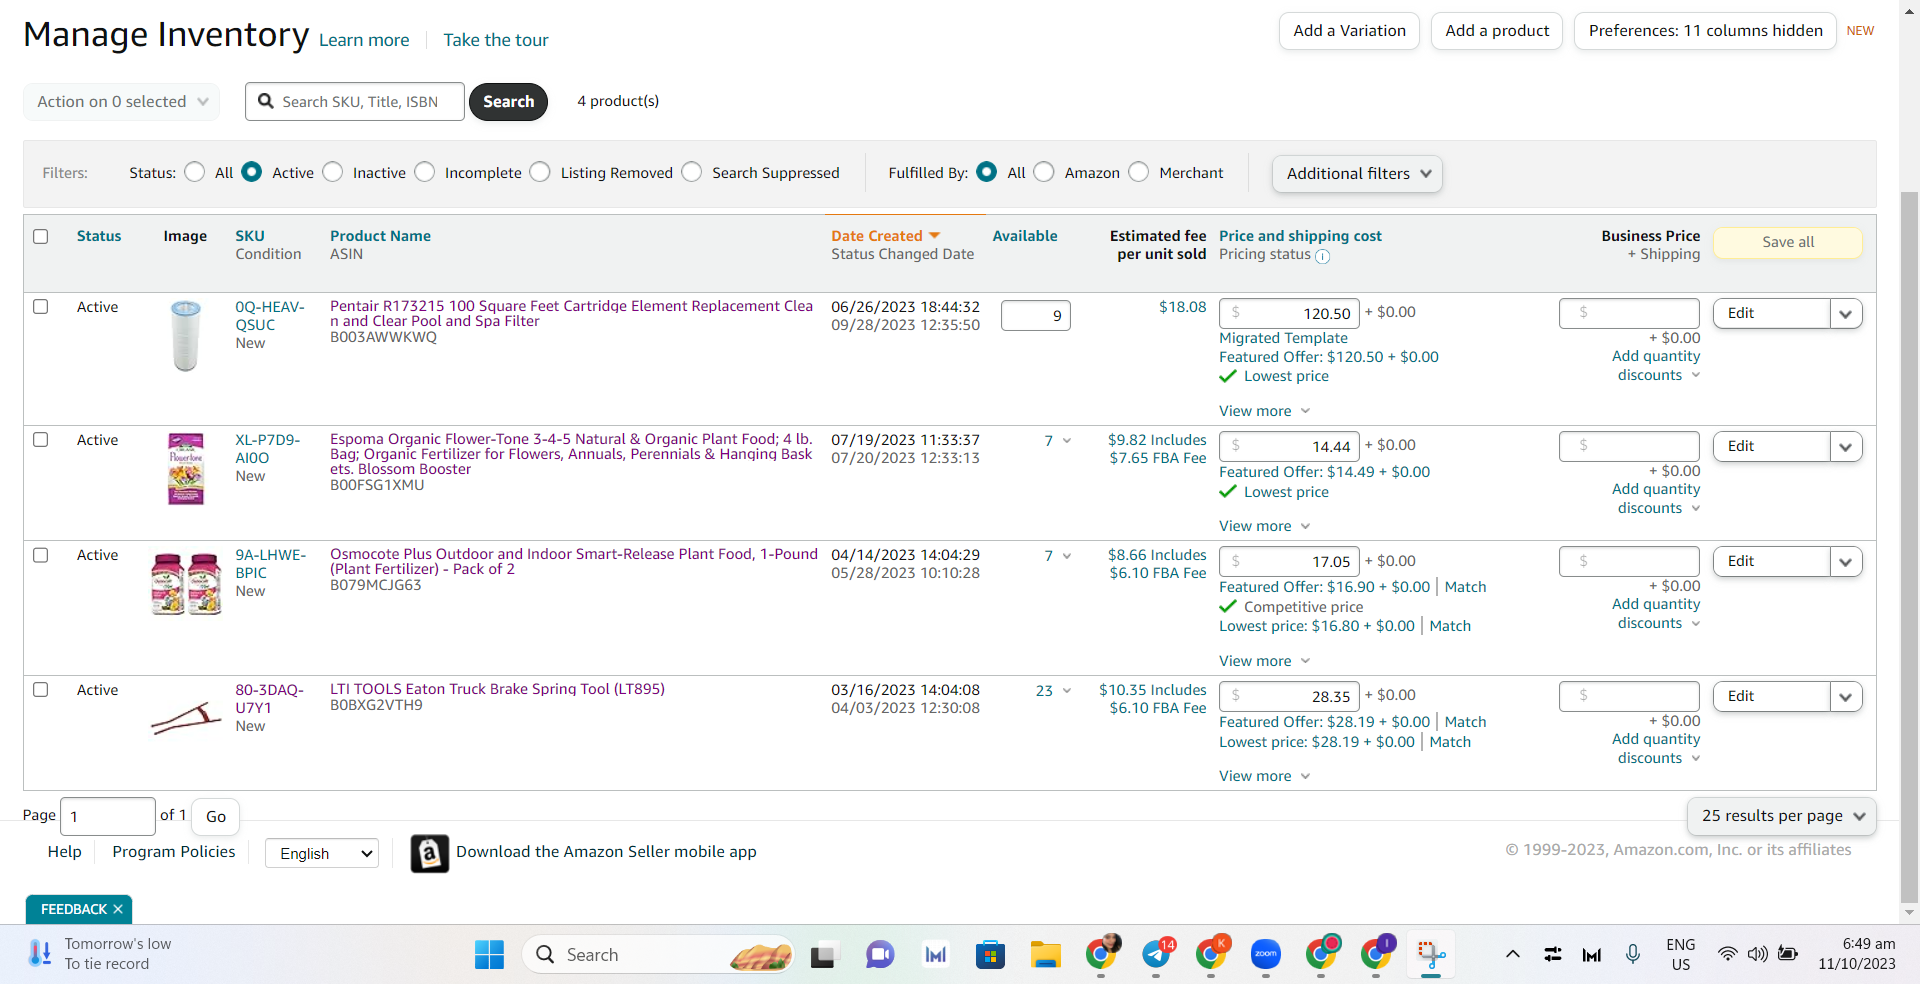This screenshot has width=1920, height=984.
Task: Click the Add a Variation button
Action: (x=1350, y=31)
